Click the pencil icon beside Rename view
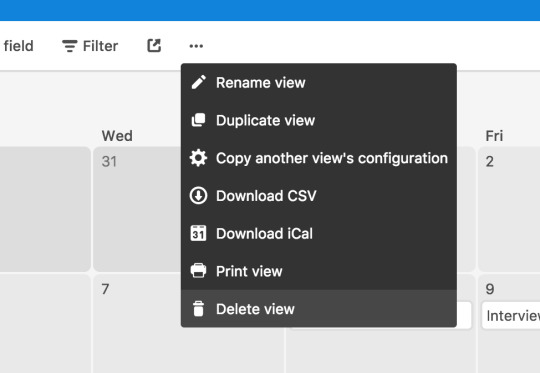The height and width of the screenshot is (373, 540). pos(198,82)
